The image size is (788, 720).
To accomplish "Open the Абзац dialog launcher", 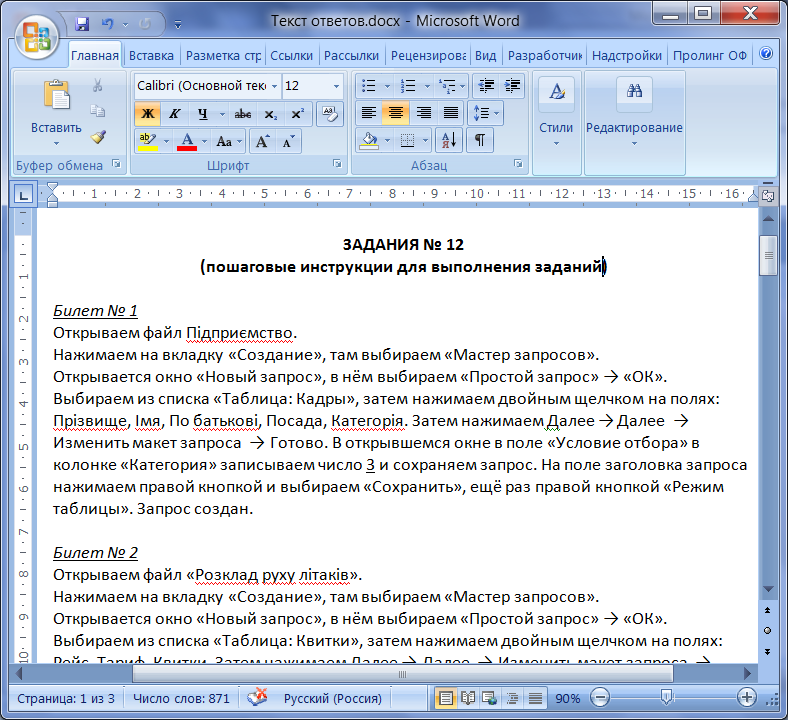I will 518,164.
